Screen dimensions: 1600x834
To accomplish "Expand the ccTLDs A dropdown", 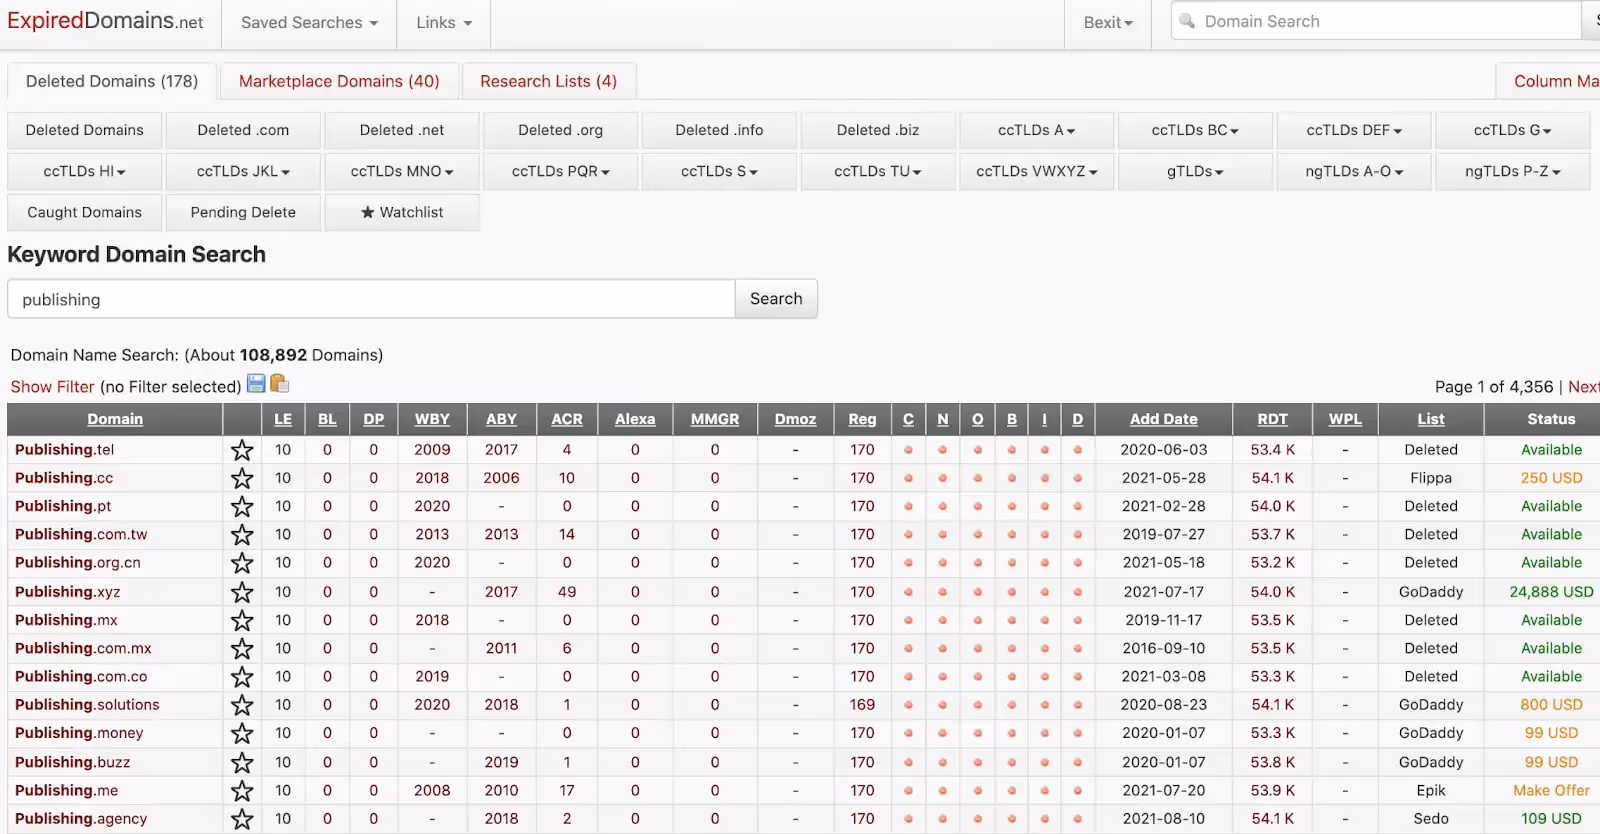I will 1036,130.
